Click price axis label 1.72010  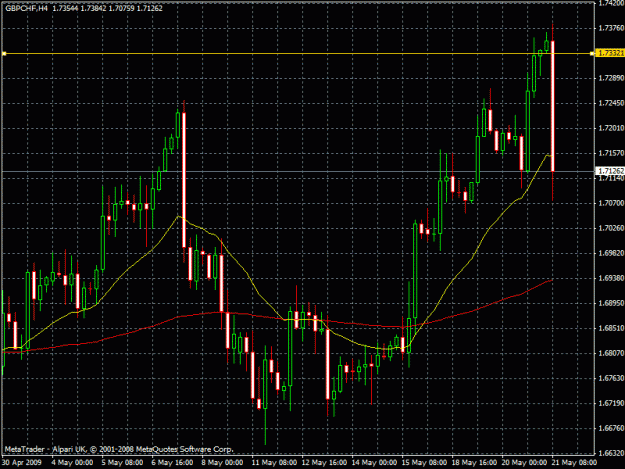[611, 128]
